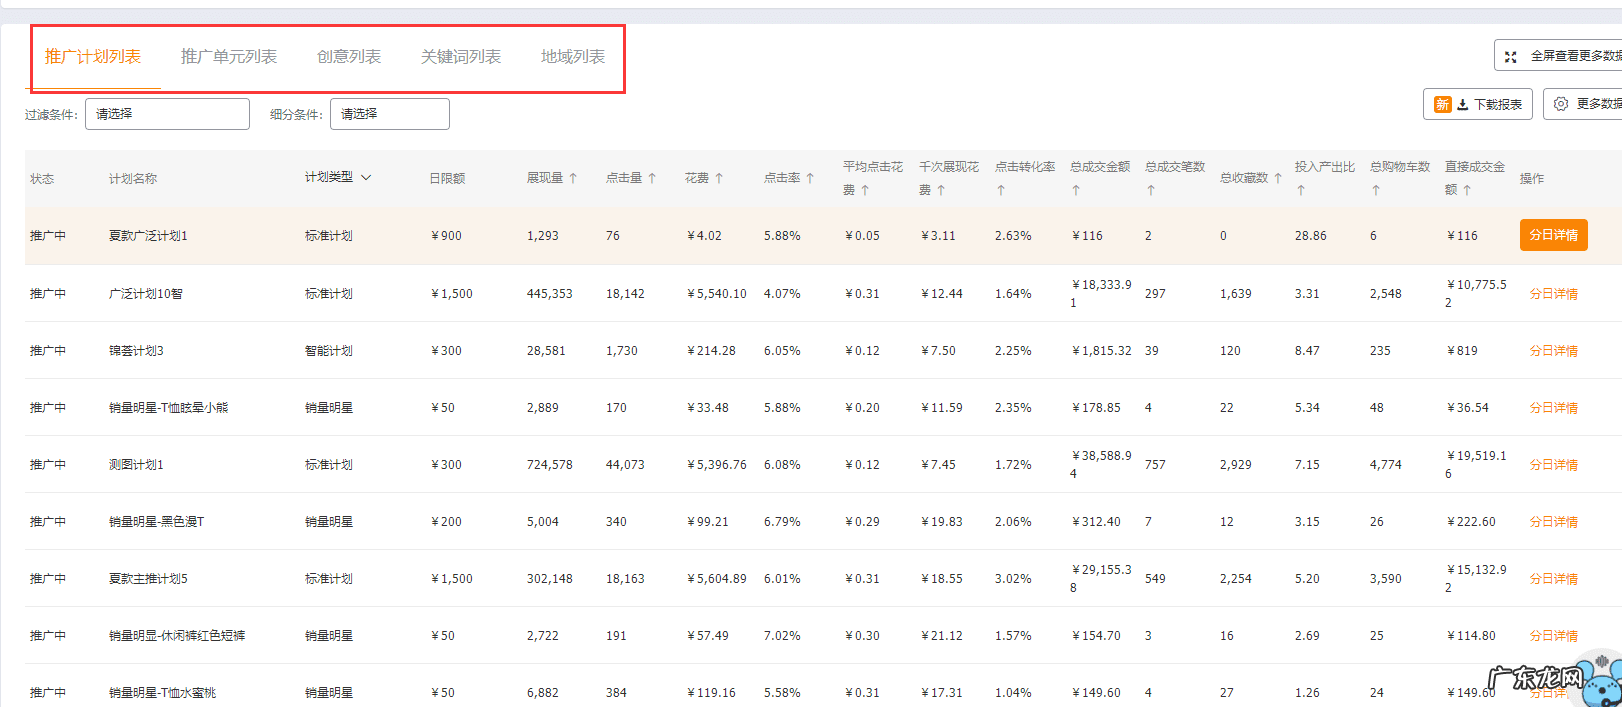The height and width of the screenshot is (707, 1622).
Task: Click the 点击率 sort arrow
Action: (x=810, y=179)
